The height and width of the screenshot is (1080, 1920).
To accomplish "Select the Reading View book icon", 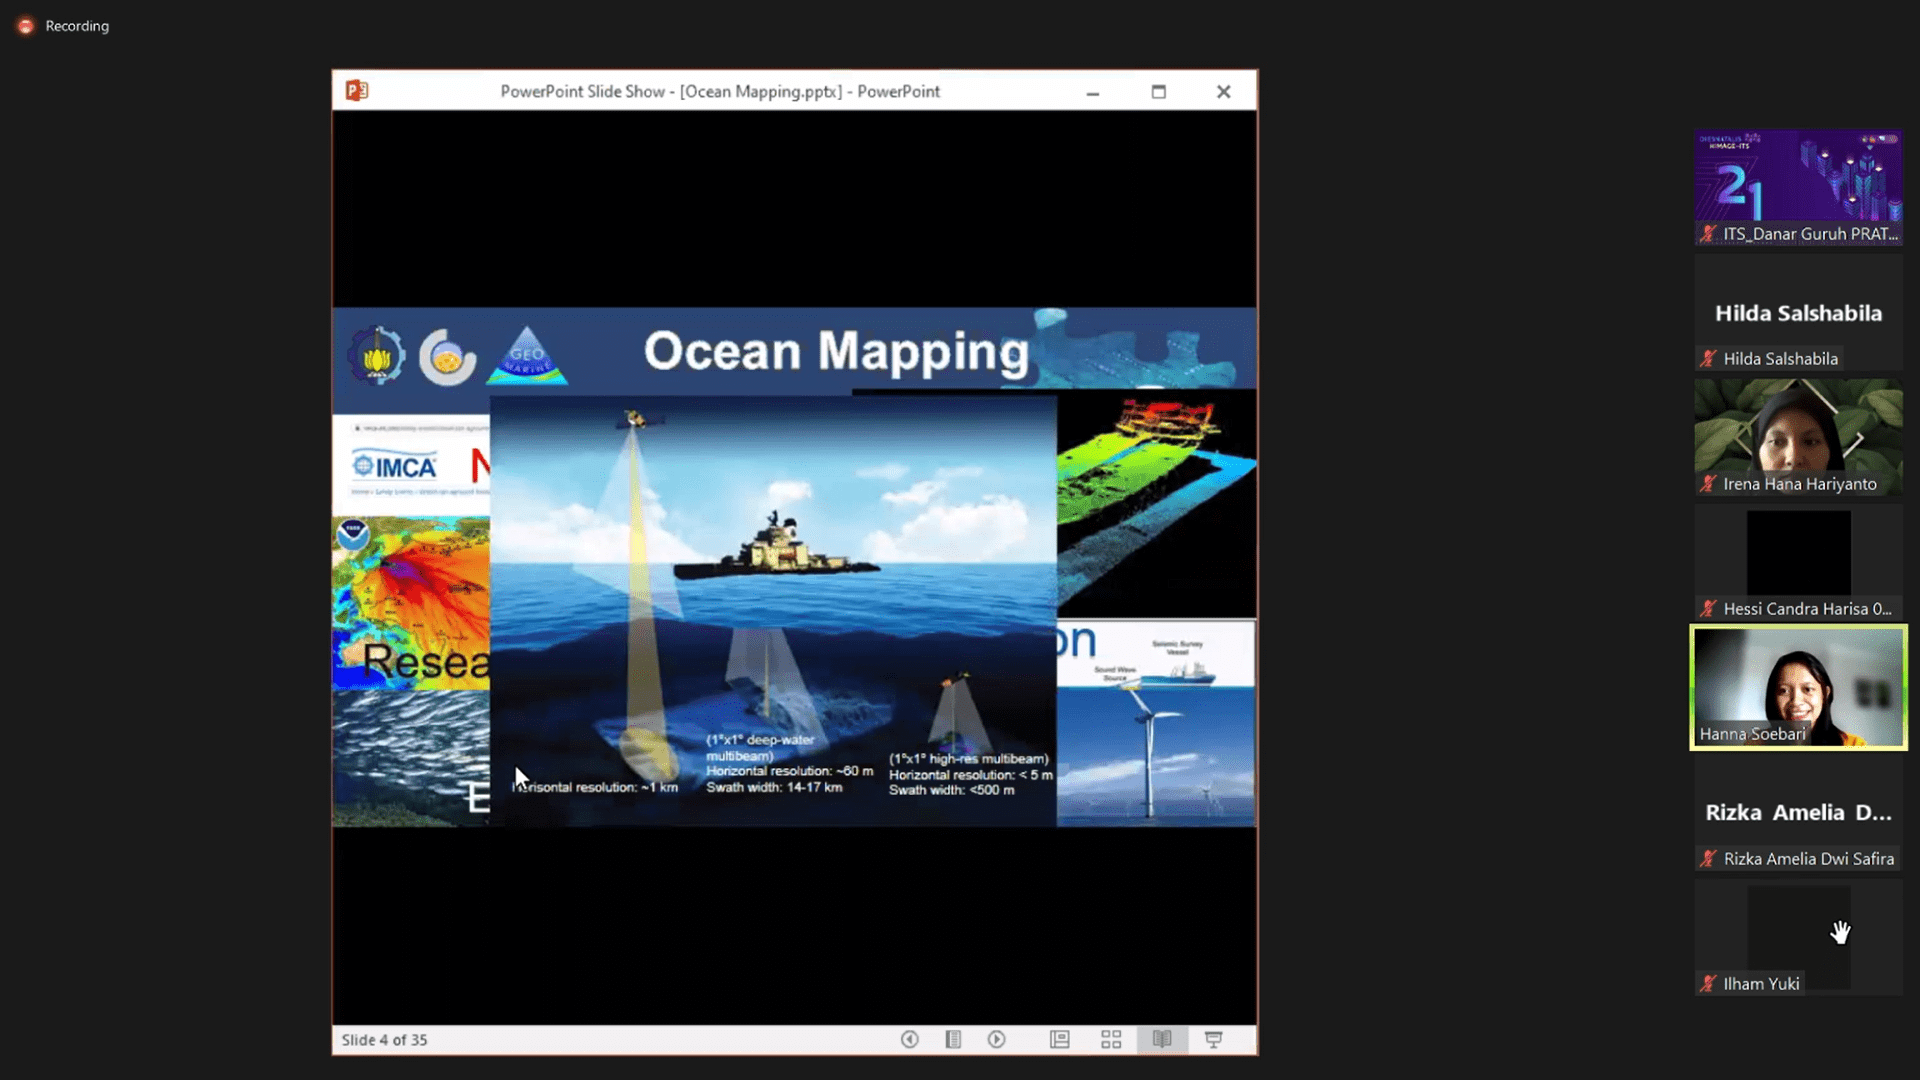I will pyautogui.click(x=1162, y=1039).
